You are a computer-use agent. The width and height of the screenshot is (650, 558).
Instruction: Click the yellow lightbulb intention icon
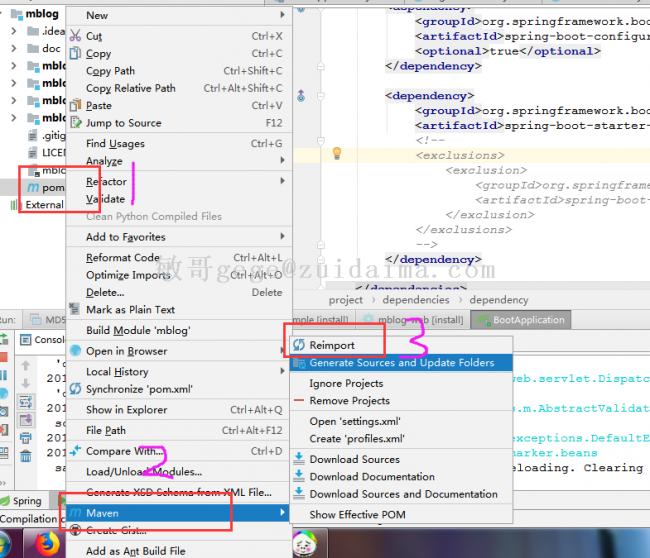pyautogui.click(x=337, y=153)
